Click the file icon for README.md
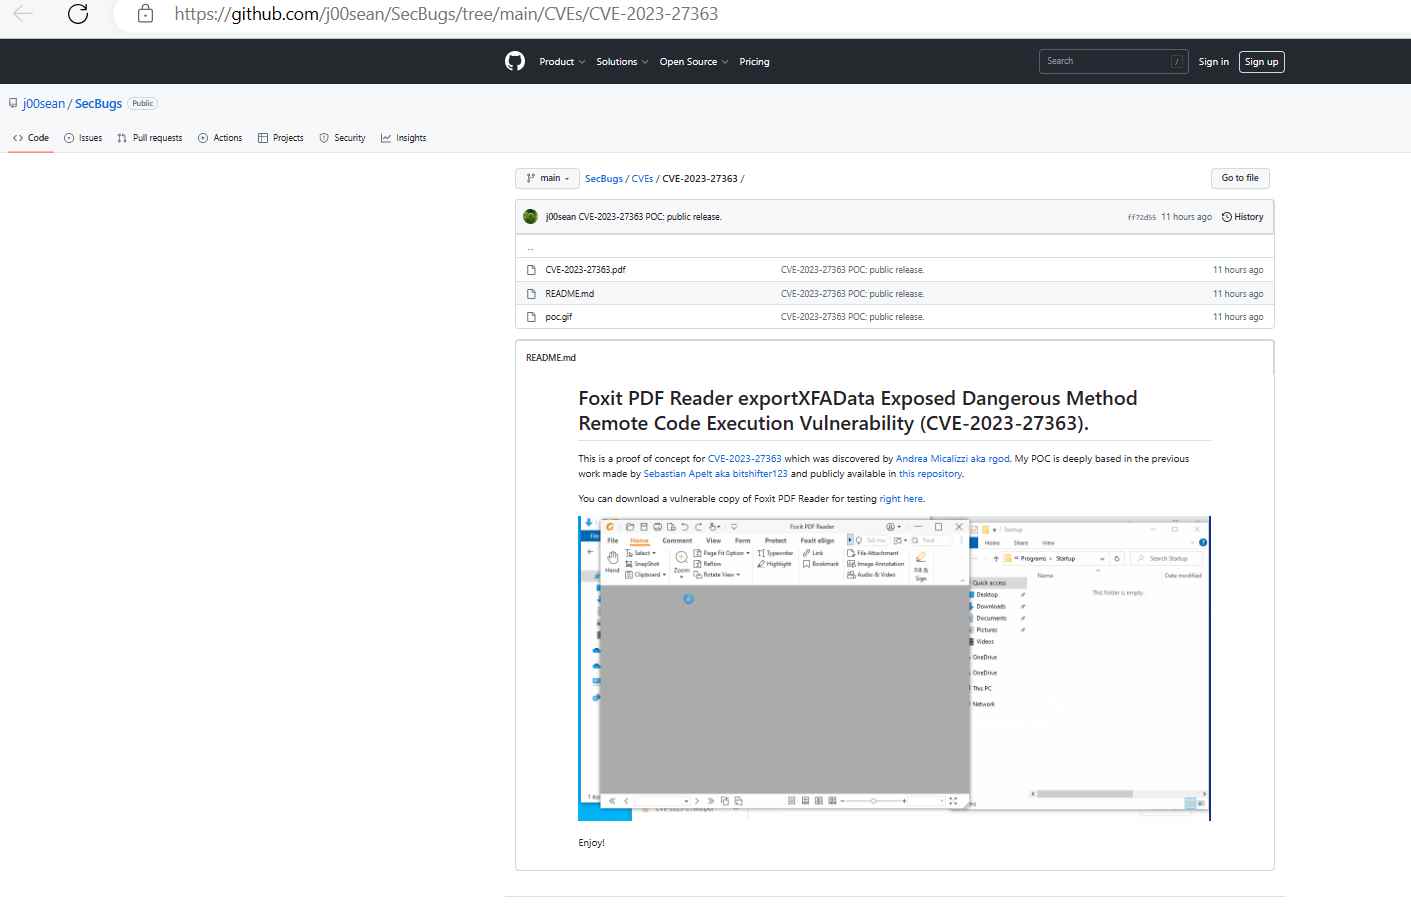1411x905 pixels. tap(532, 294)
